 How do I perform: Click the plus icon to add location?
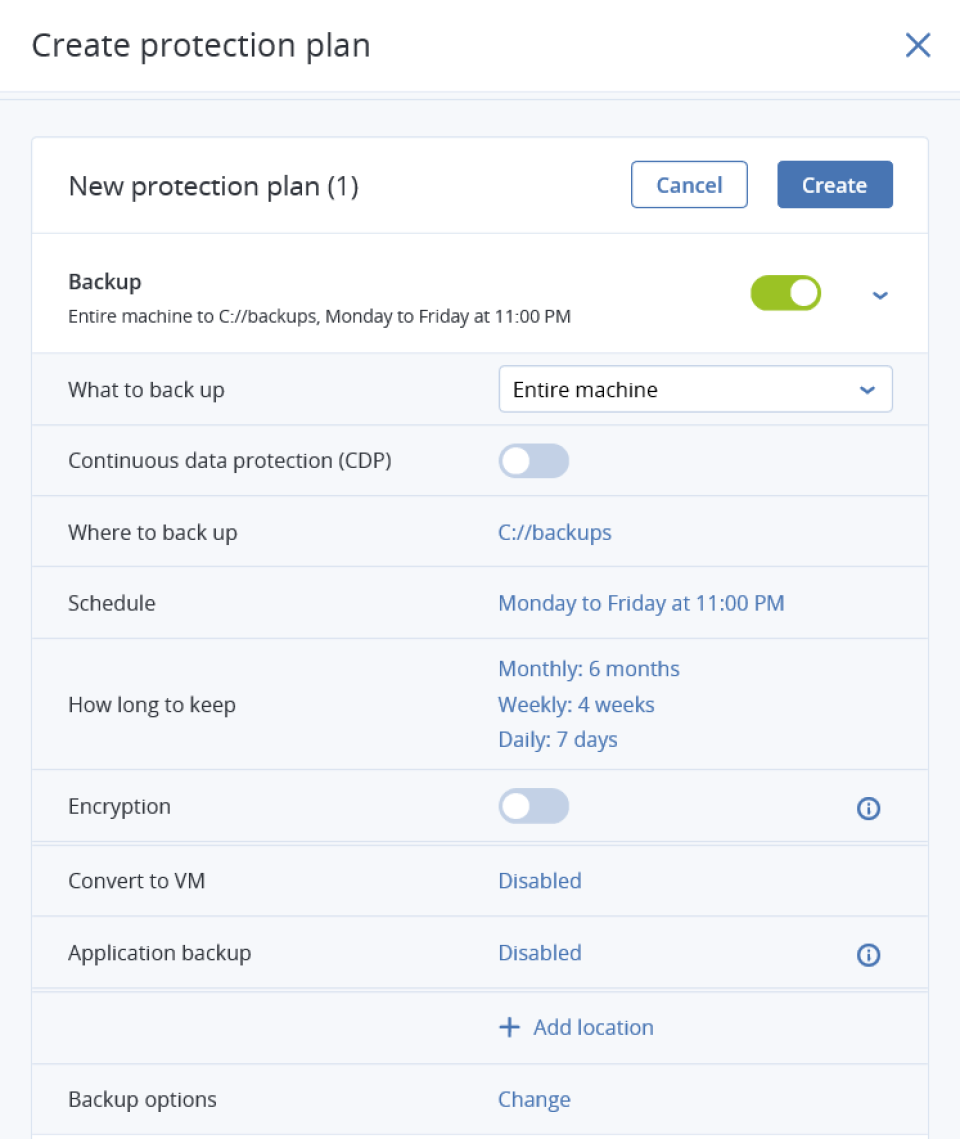tap(510, 1027)
